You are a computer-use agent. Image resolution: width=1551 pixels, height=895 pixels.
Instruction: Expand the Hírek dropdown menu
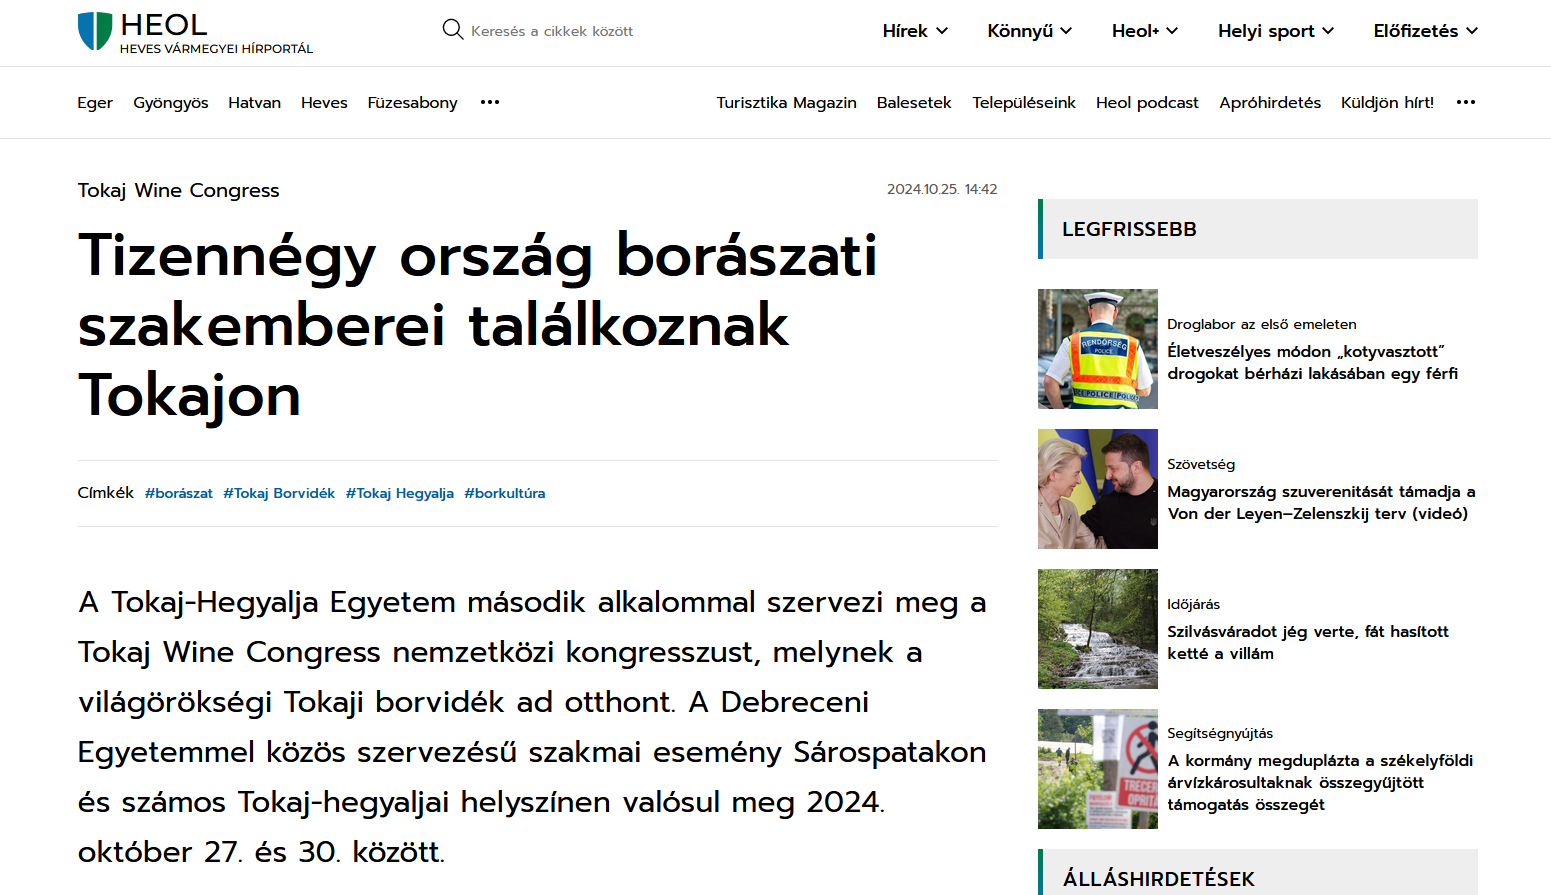[x=915, y=31]
